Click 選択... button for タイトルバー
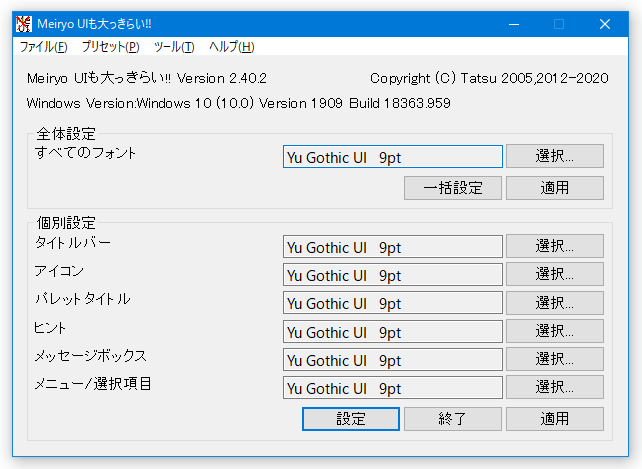Viewport: 642px width, 469px height. [x=555, y=246]
